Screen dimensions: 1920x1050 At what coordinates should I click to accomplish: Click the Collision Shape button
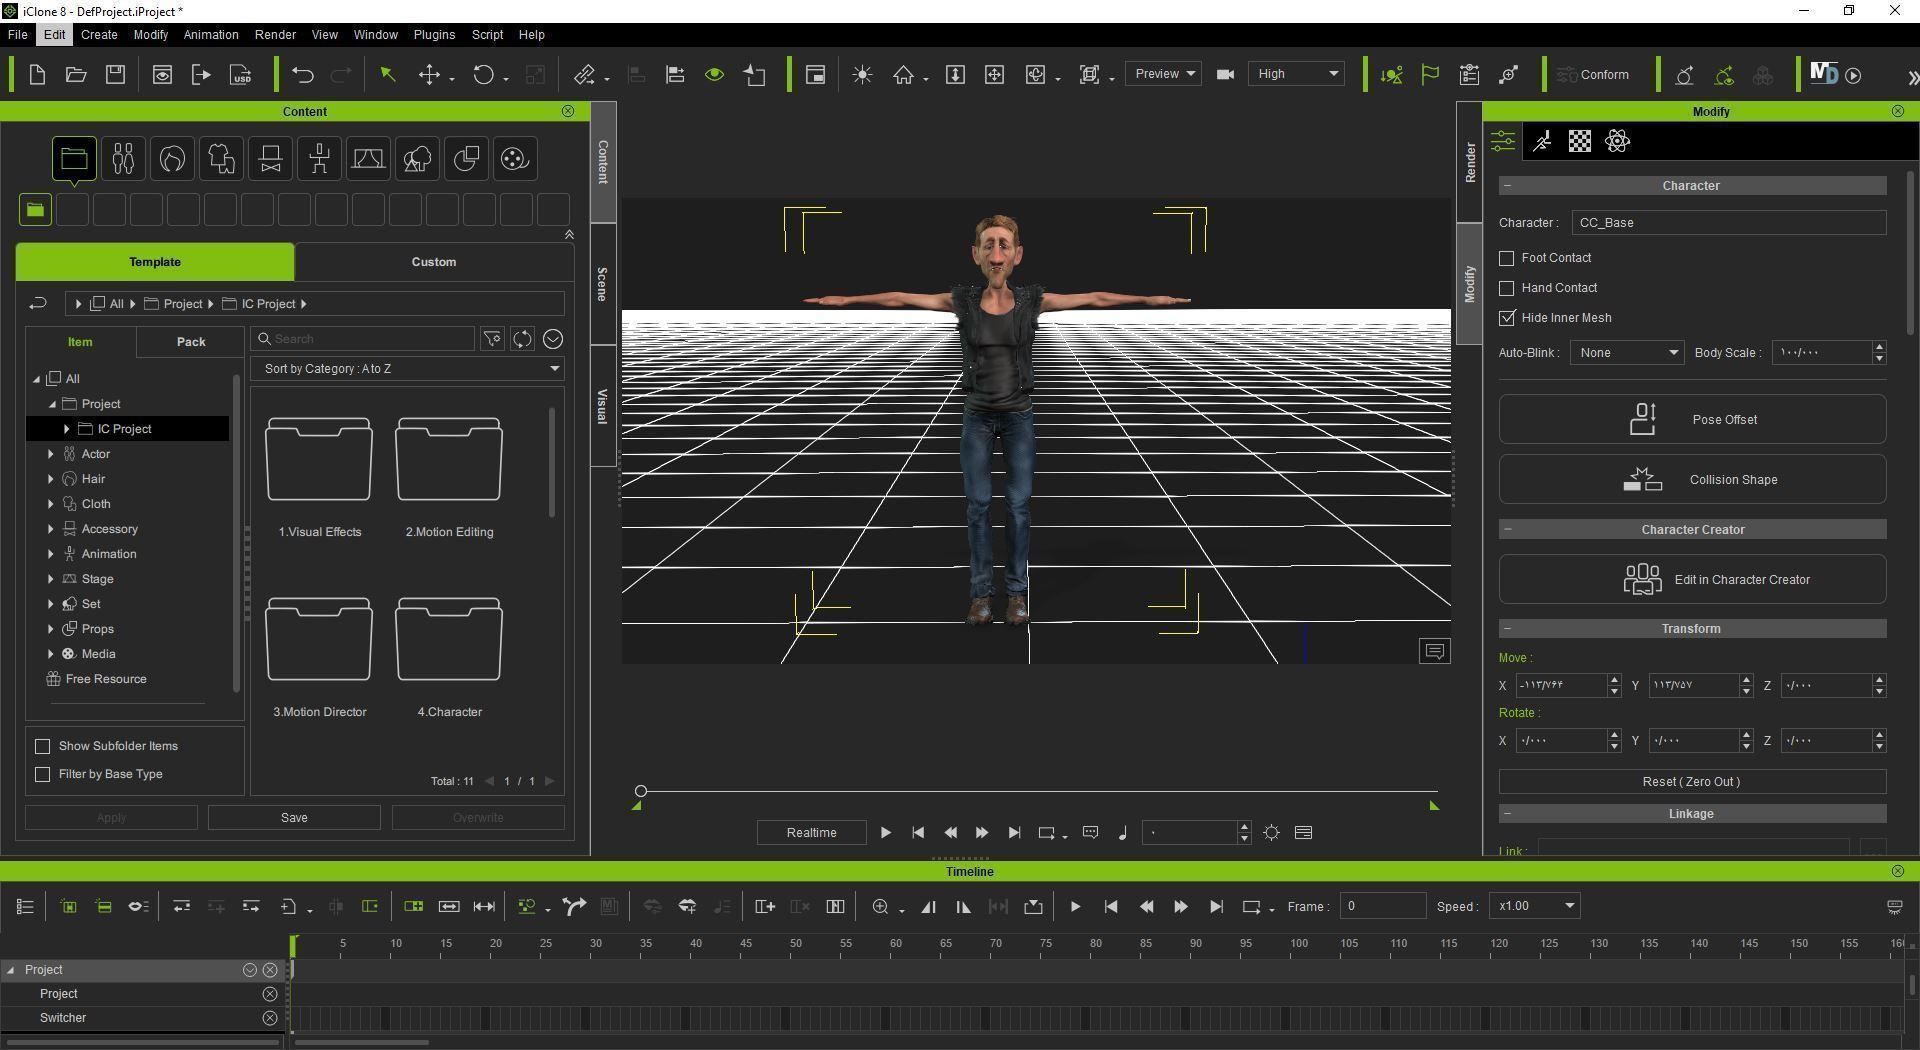[1692, 480]
